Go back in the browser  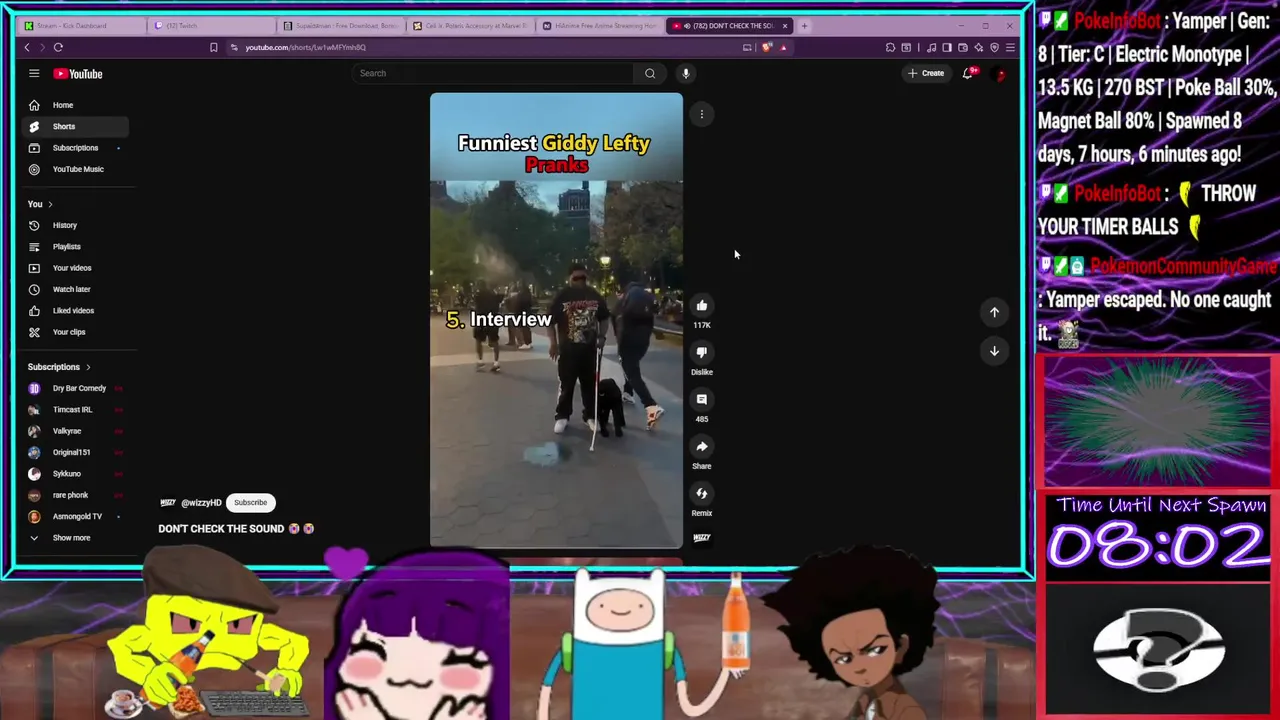tap(27, 47)
